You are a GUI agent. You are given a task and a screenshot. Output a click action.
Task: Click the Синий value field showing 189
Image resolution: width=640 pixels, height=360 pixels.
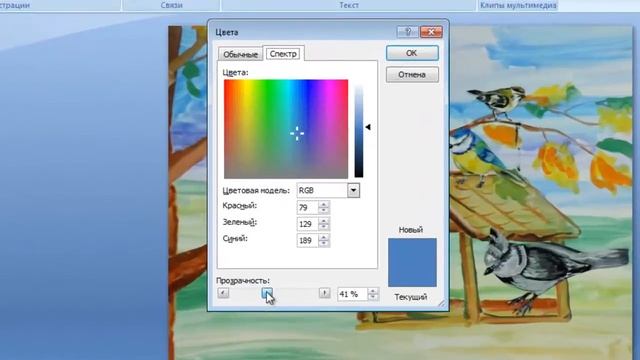pyautogui.click(x=307, y=240)
